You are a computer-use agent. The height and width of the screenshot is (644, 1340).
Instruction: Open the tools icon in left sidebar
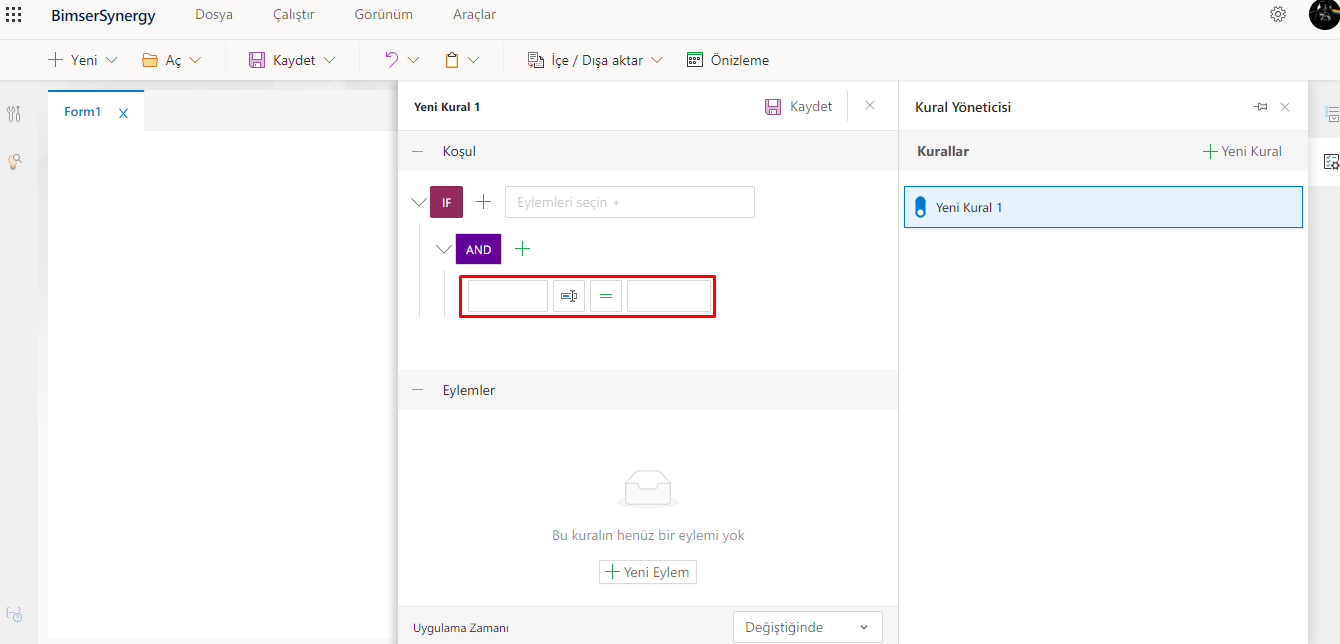click(x=14, y=114)
